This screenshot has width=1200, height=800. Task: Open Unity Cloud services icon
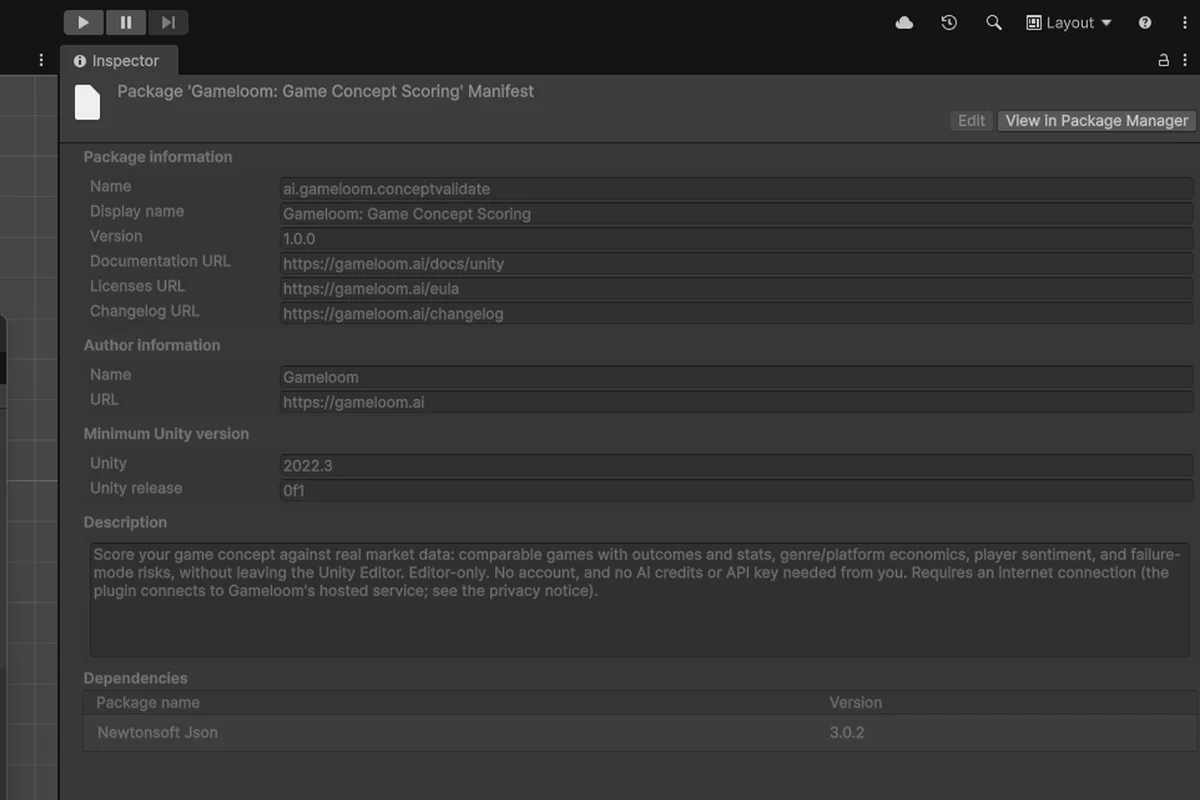pyautogui.click(x=904, y=22)
